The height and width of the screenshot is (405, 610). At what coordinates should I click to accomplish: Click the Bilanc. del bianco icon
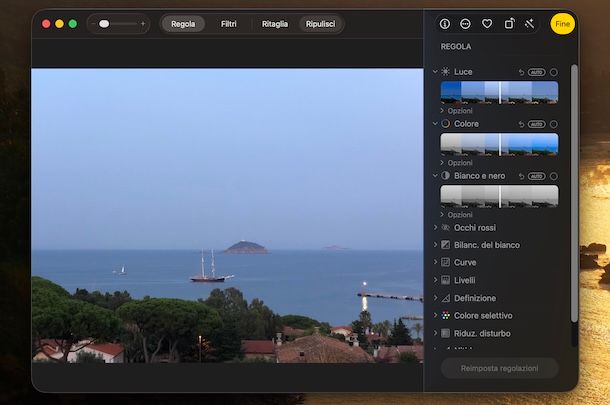pyautogui.click(x=445, y=245)
